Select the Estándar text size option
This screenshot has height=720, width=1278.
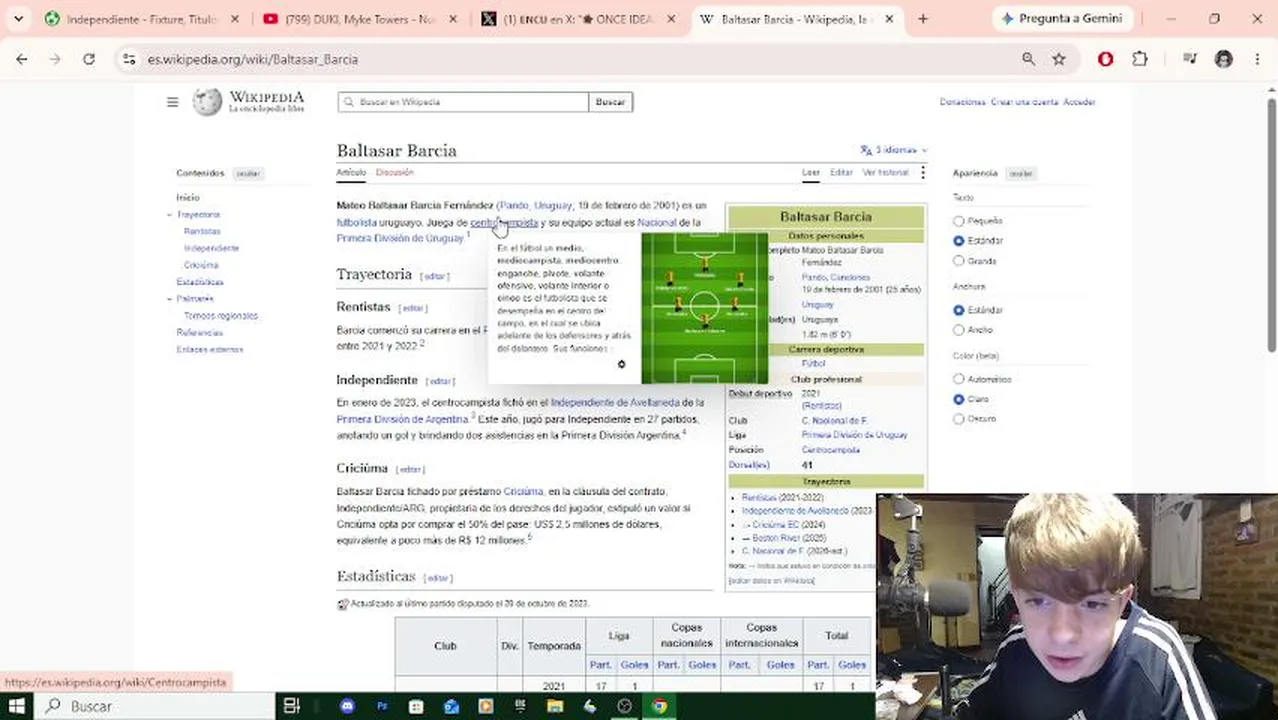tap(959, 241)
